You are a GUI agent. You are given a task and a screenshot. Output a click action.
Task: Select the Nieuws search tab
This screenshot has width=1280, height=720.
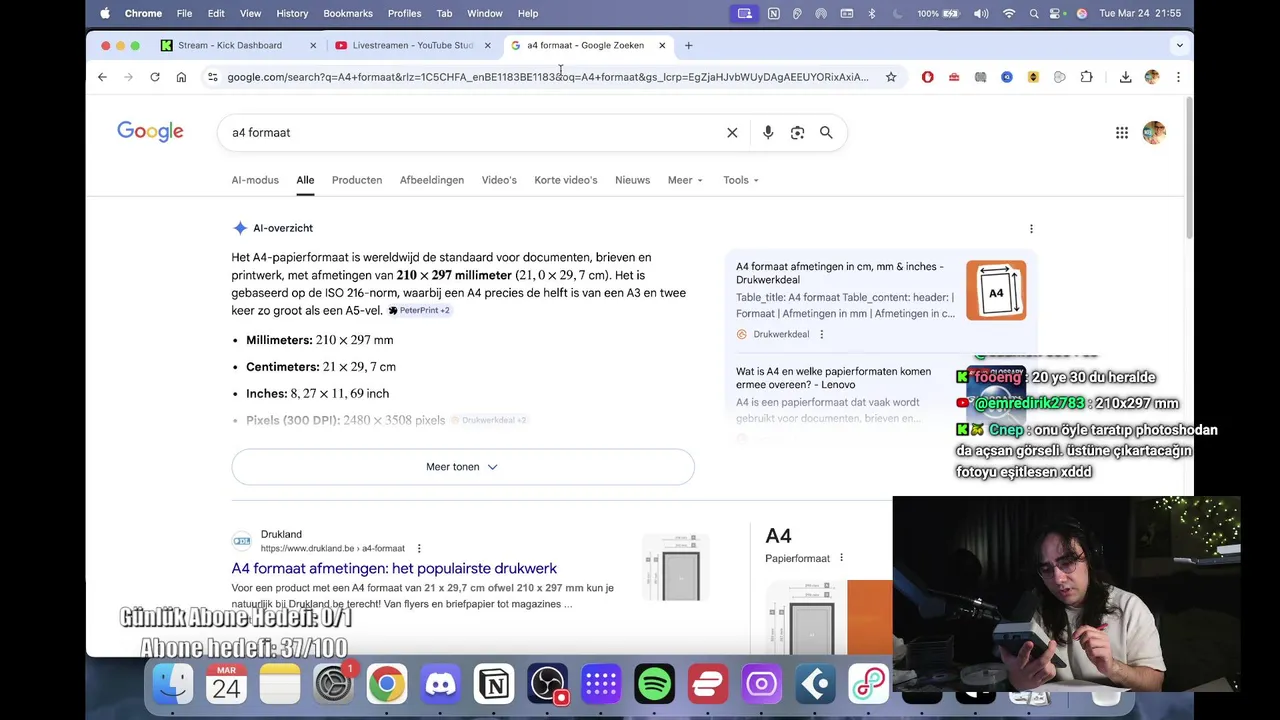[x=632, y=180]
